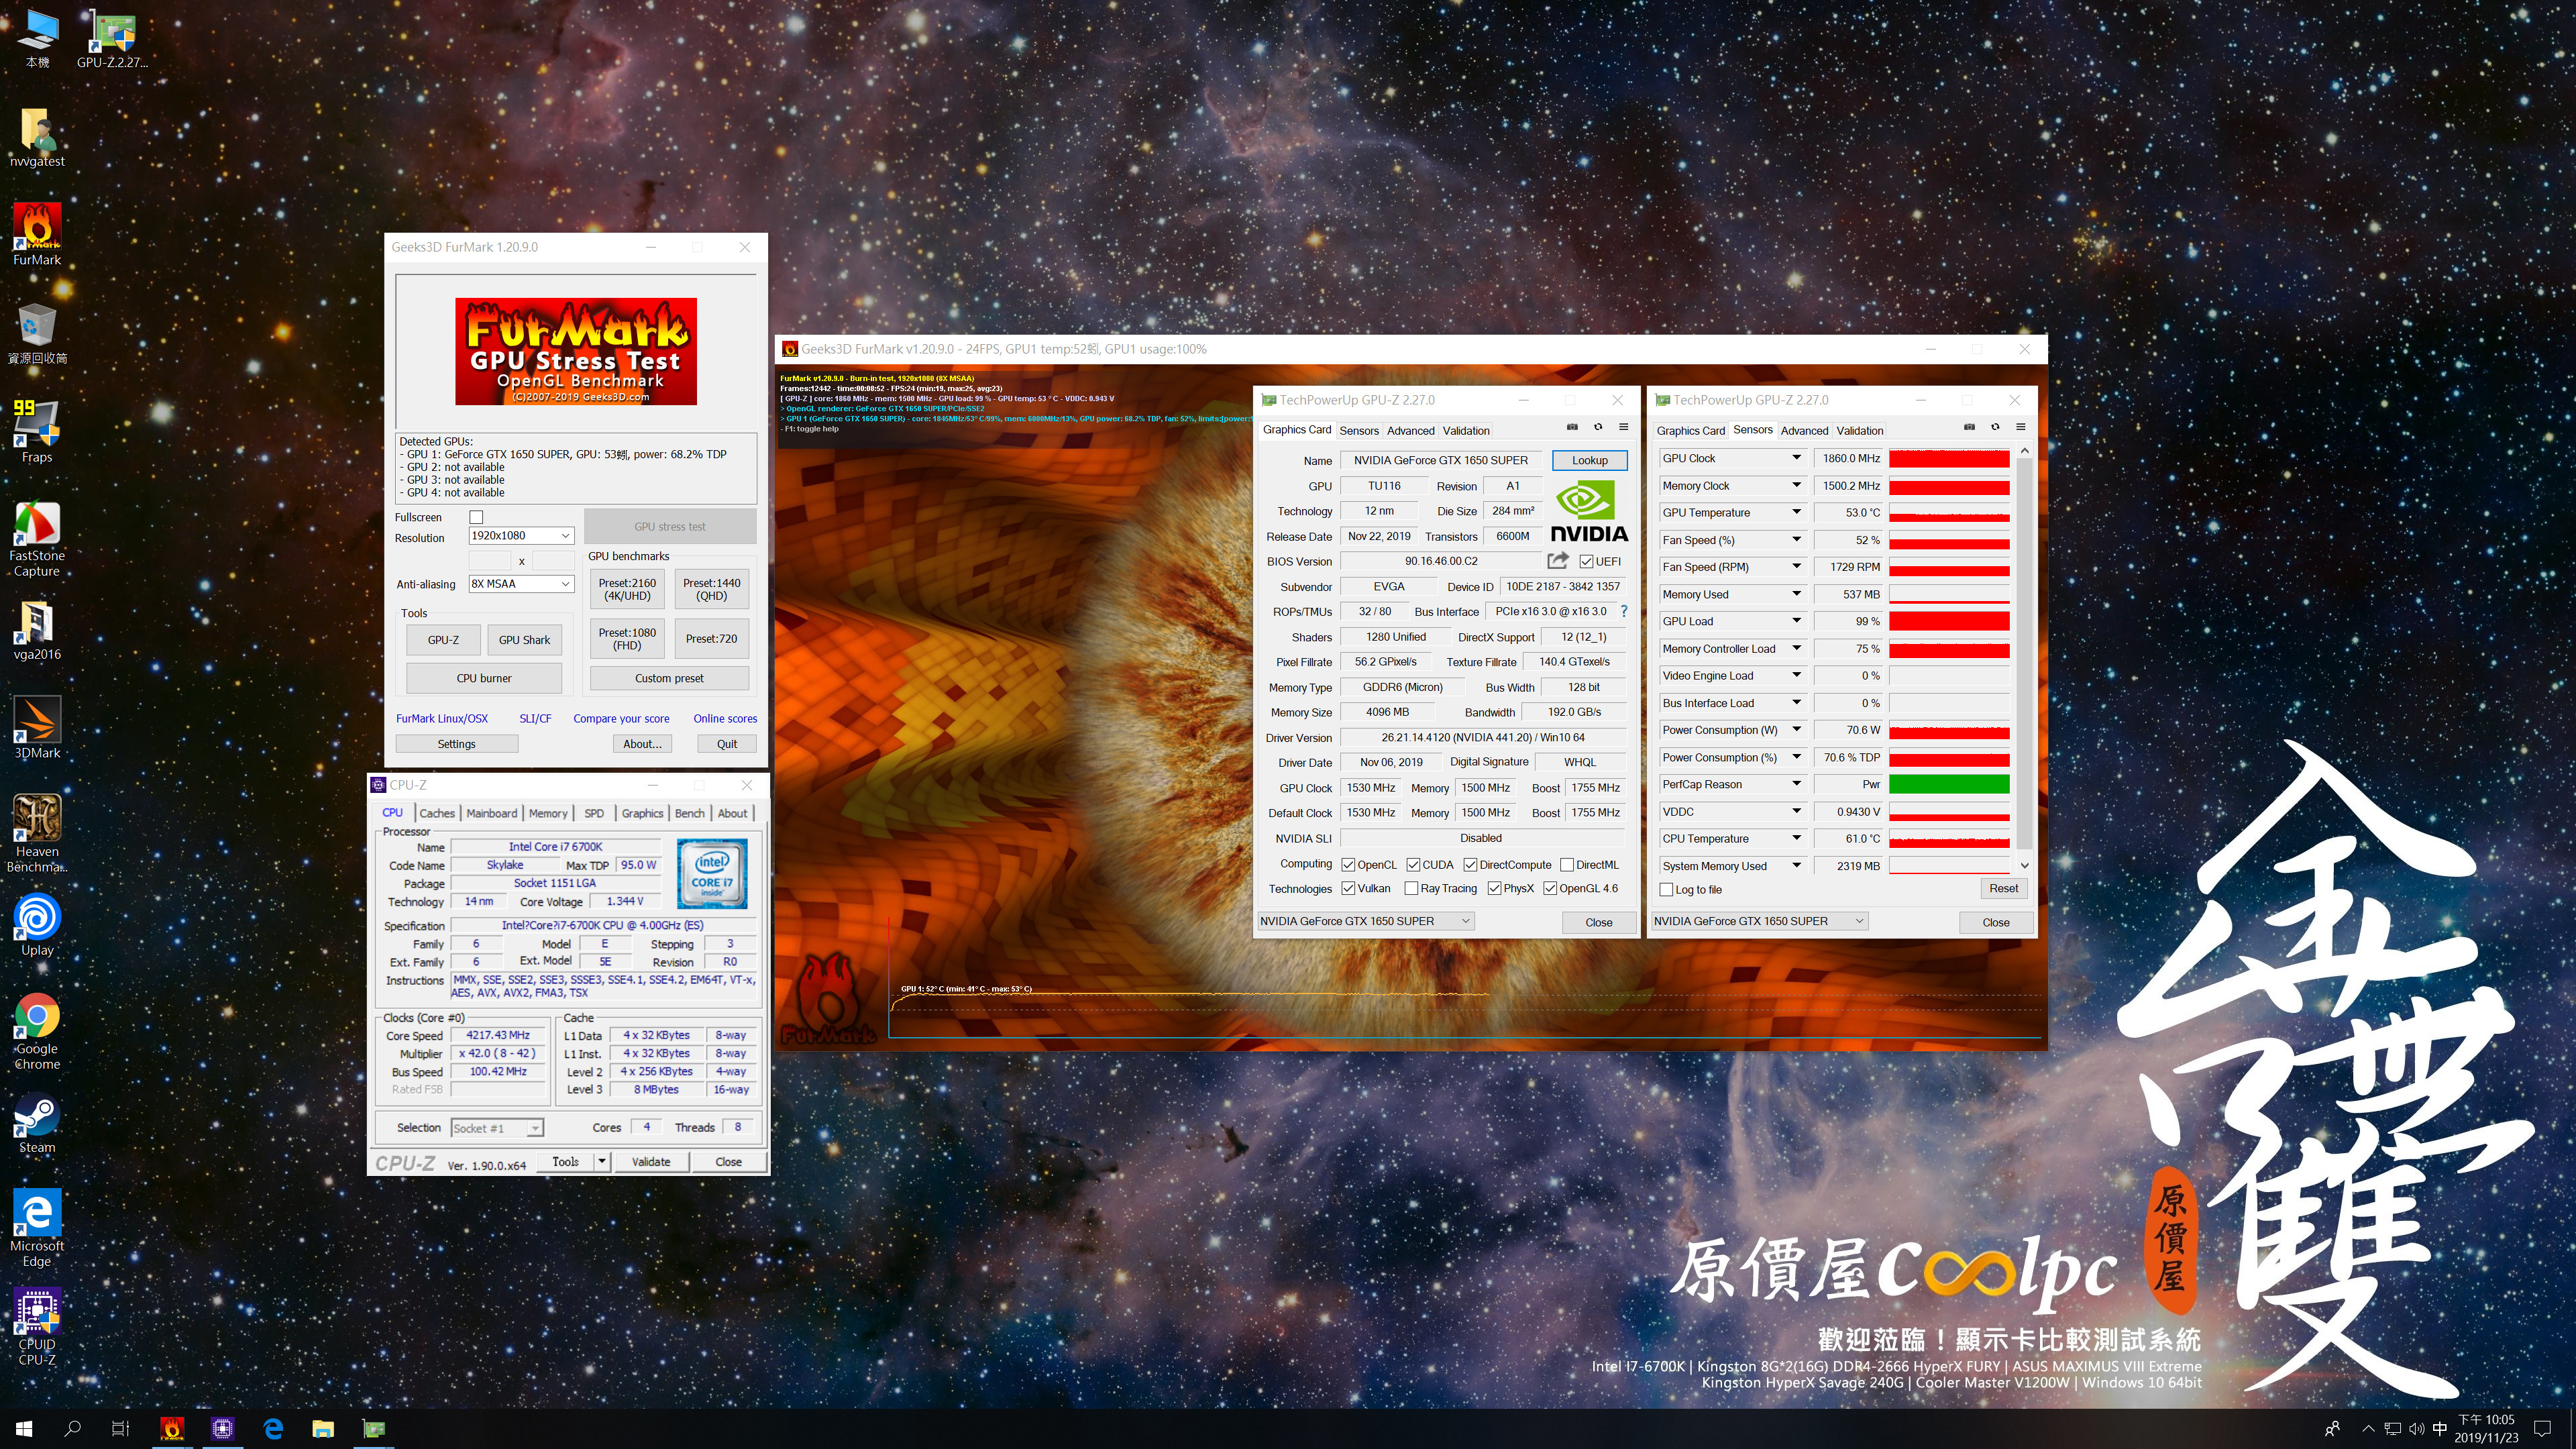Viewport: 2576px width, 1449px height.
Task: Open the Windows Start menu
Action: (24, 1429)
